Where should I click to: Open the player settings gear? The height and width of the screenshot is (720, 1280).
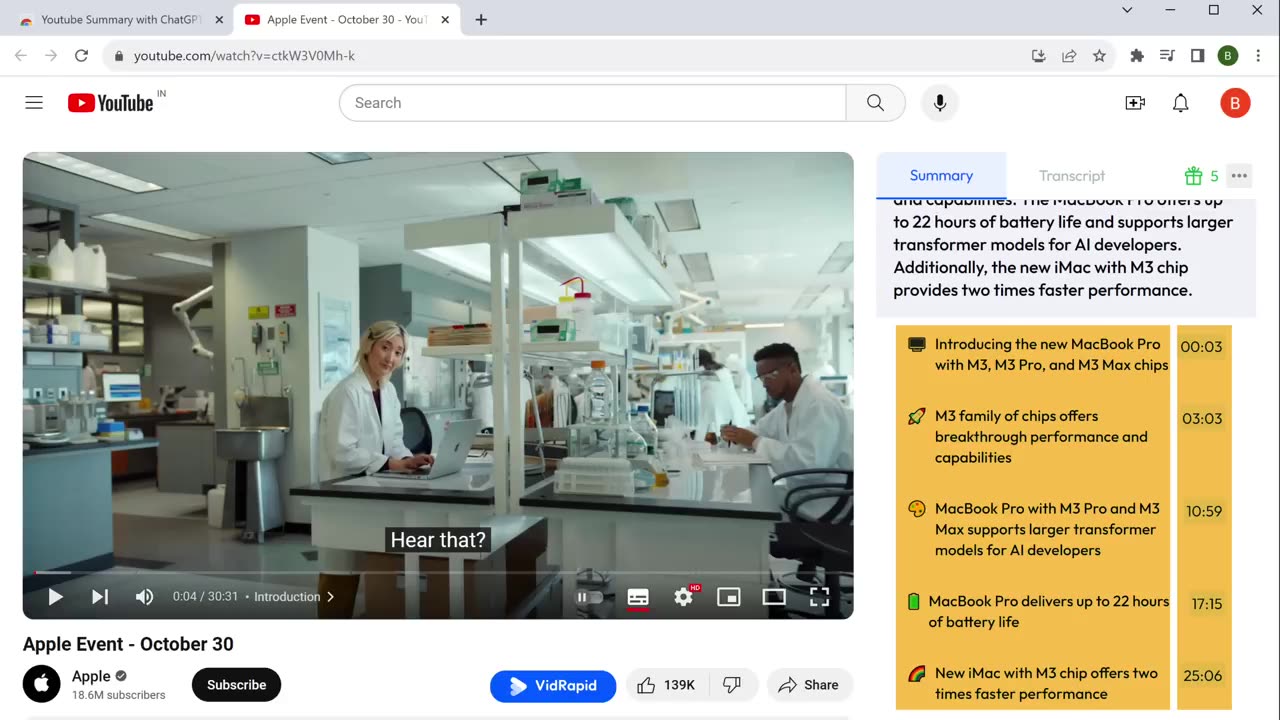tap(684, 597)
